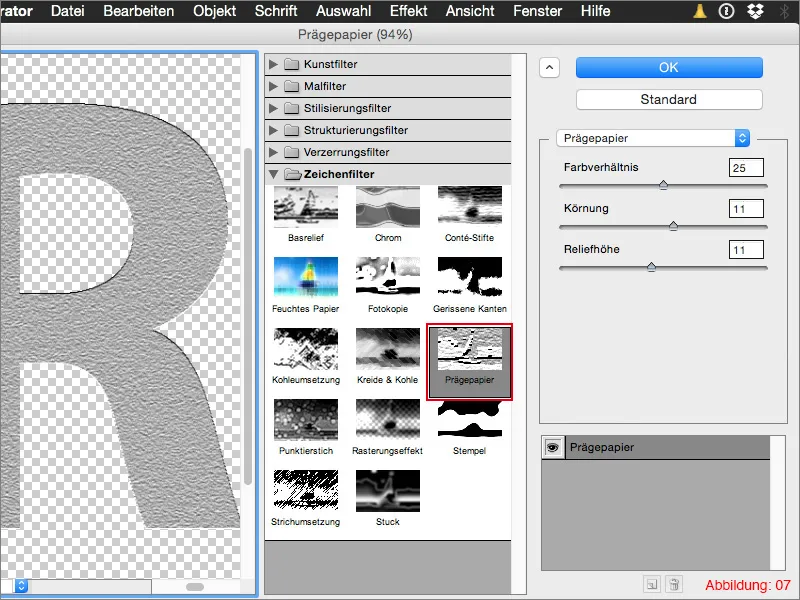Screen dimensions: 800x600
Task: Click the new effect layer icon
Action: coord(652,584)
